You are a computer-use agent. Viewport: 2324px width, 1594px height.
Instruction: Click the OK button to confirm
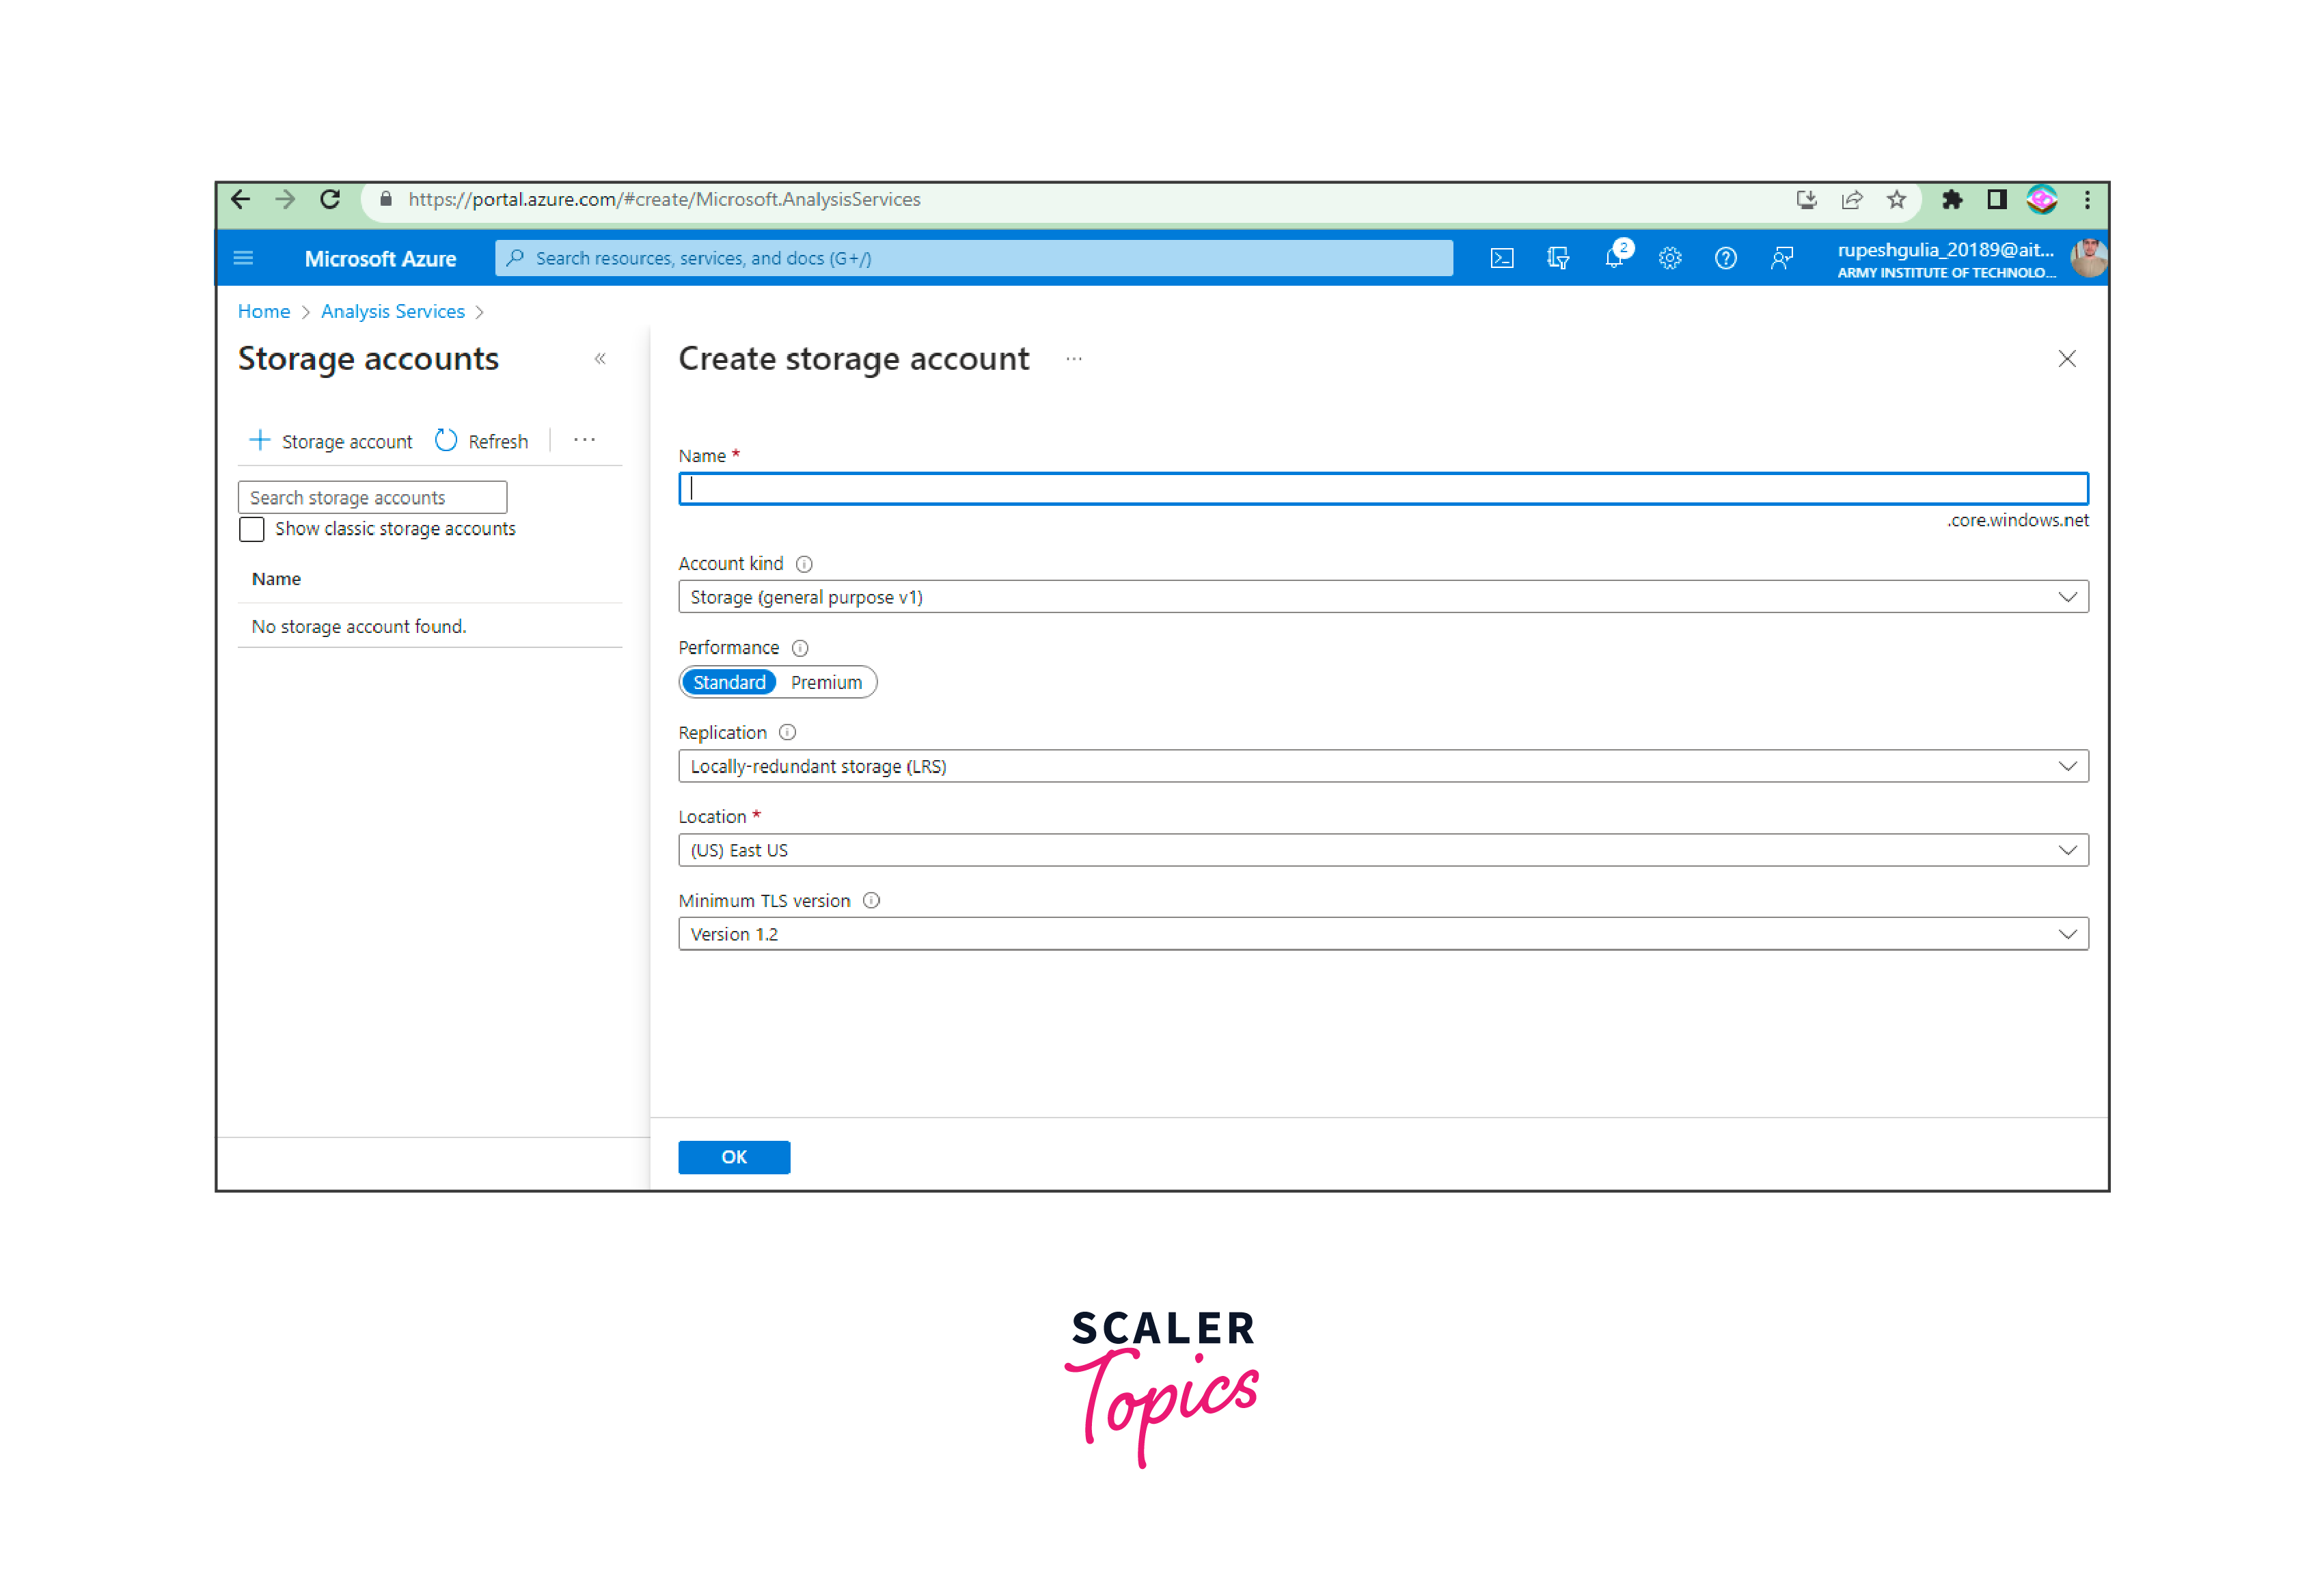coord(735,1156)
